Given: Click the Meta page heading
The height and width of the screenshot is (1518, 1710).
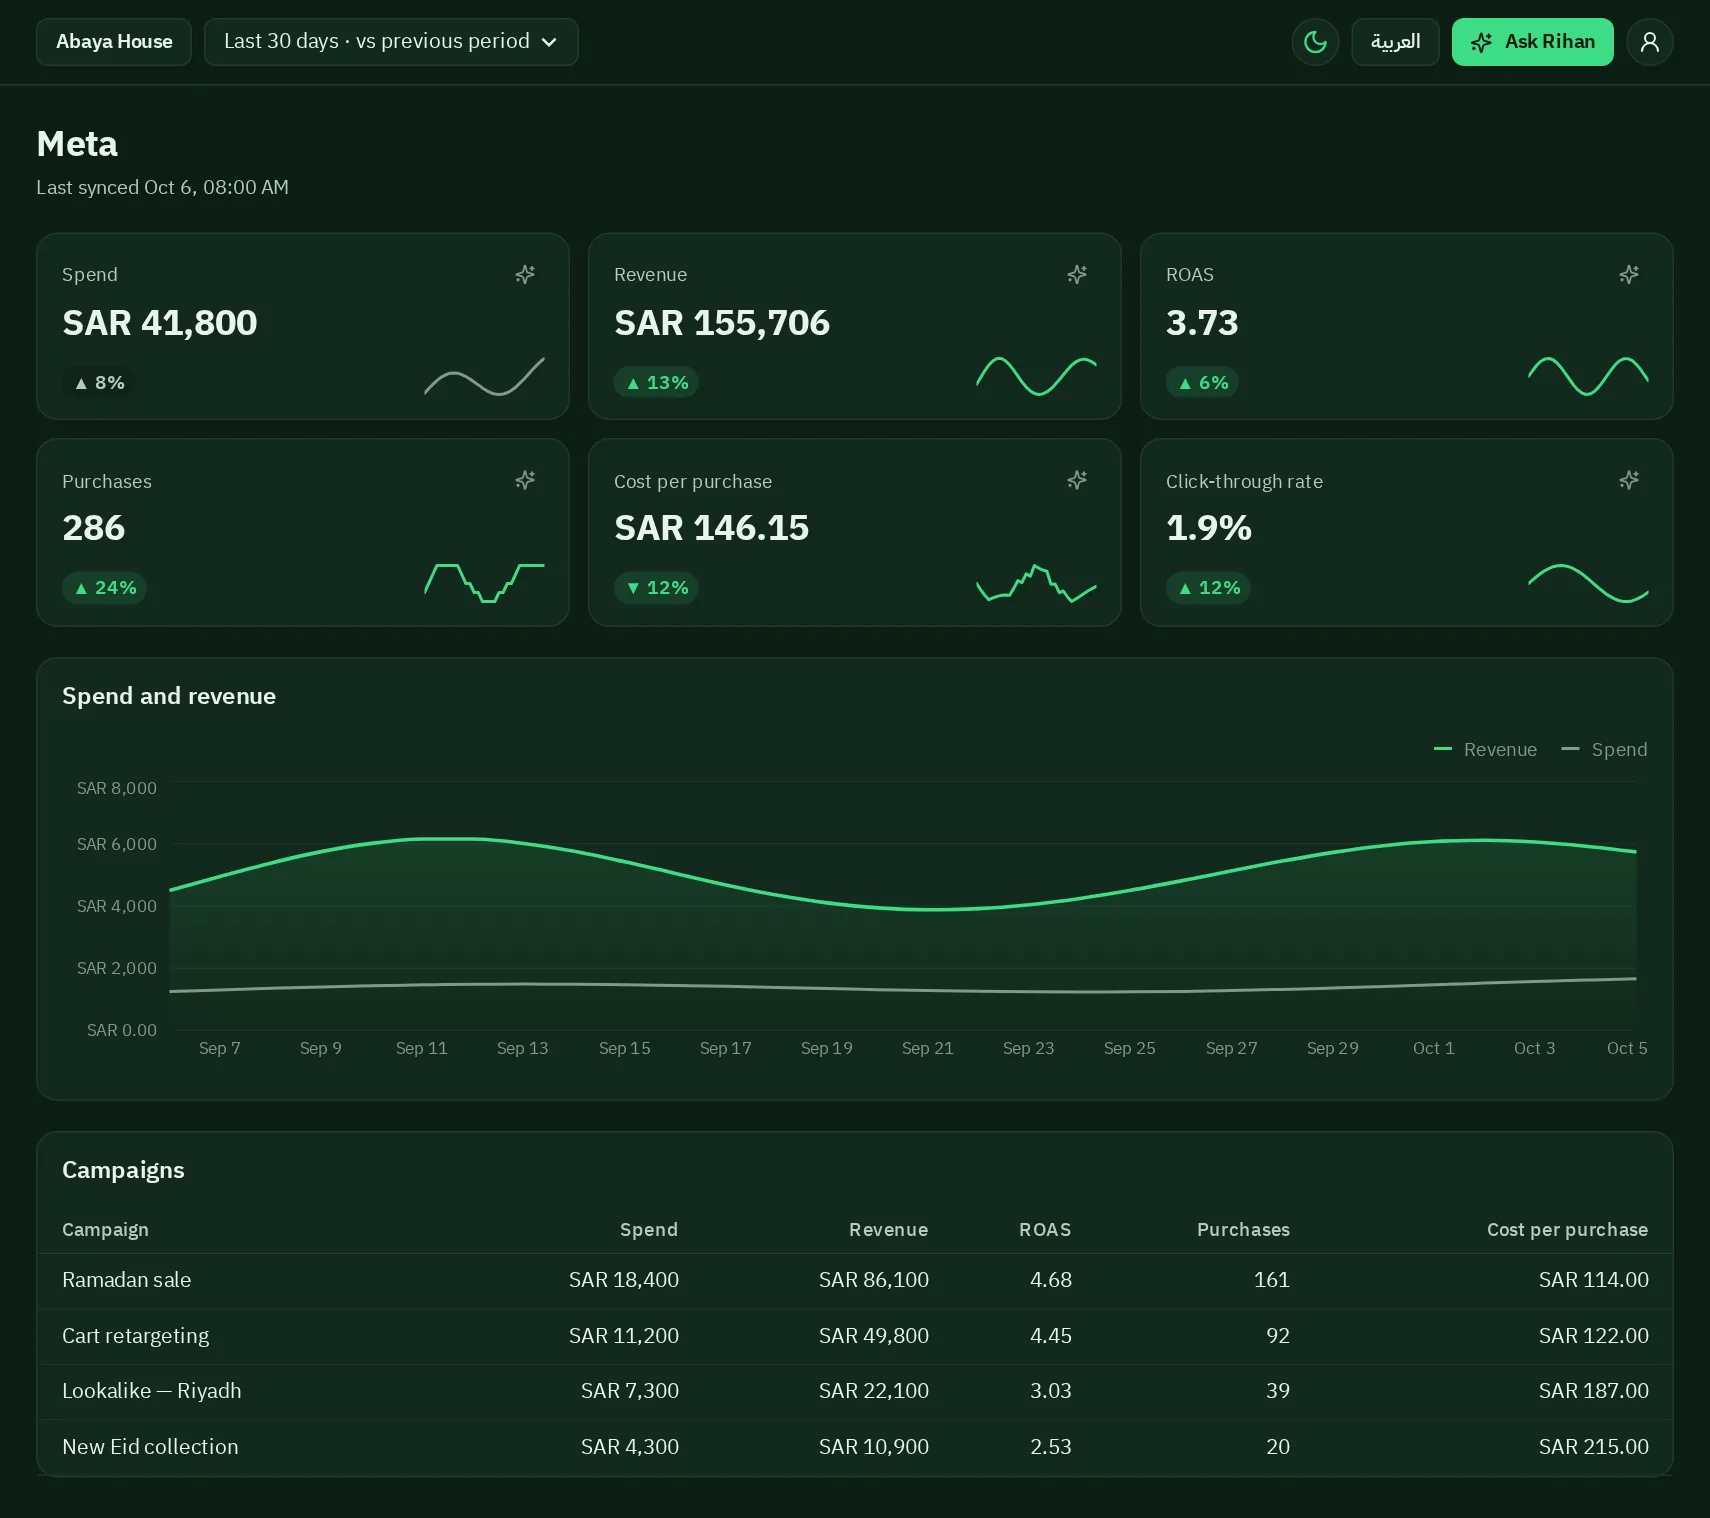Looking at the screenshot, I should point(77,144).
